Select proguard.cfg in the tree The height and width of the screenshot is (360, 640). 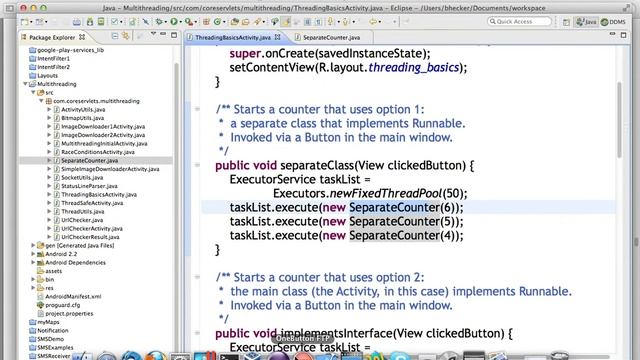(62, 305)
